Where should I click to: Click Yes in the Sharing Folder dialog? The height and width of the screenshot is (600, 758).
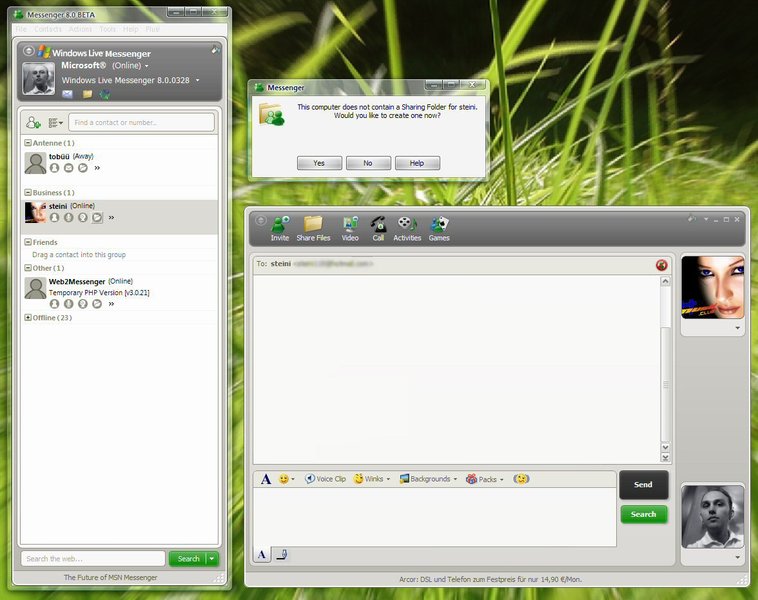pos(319,163)
